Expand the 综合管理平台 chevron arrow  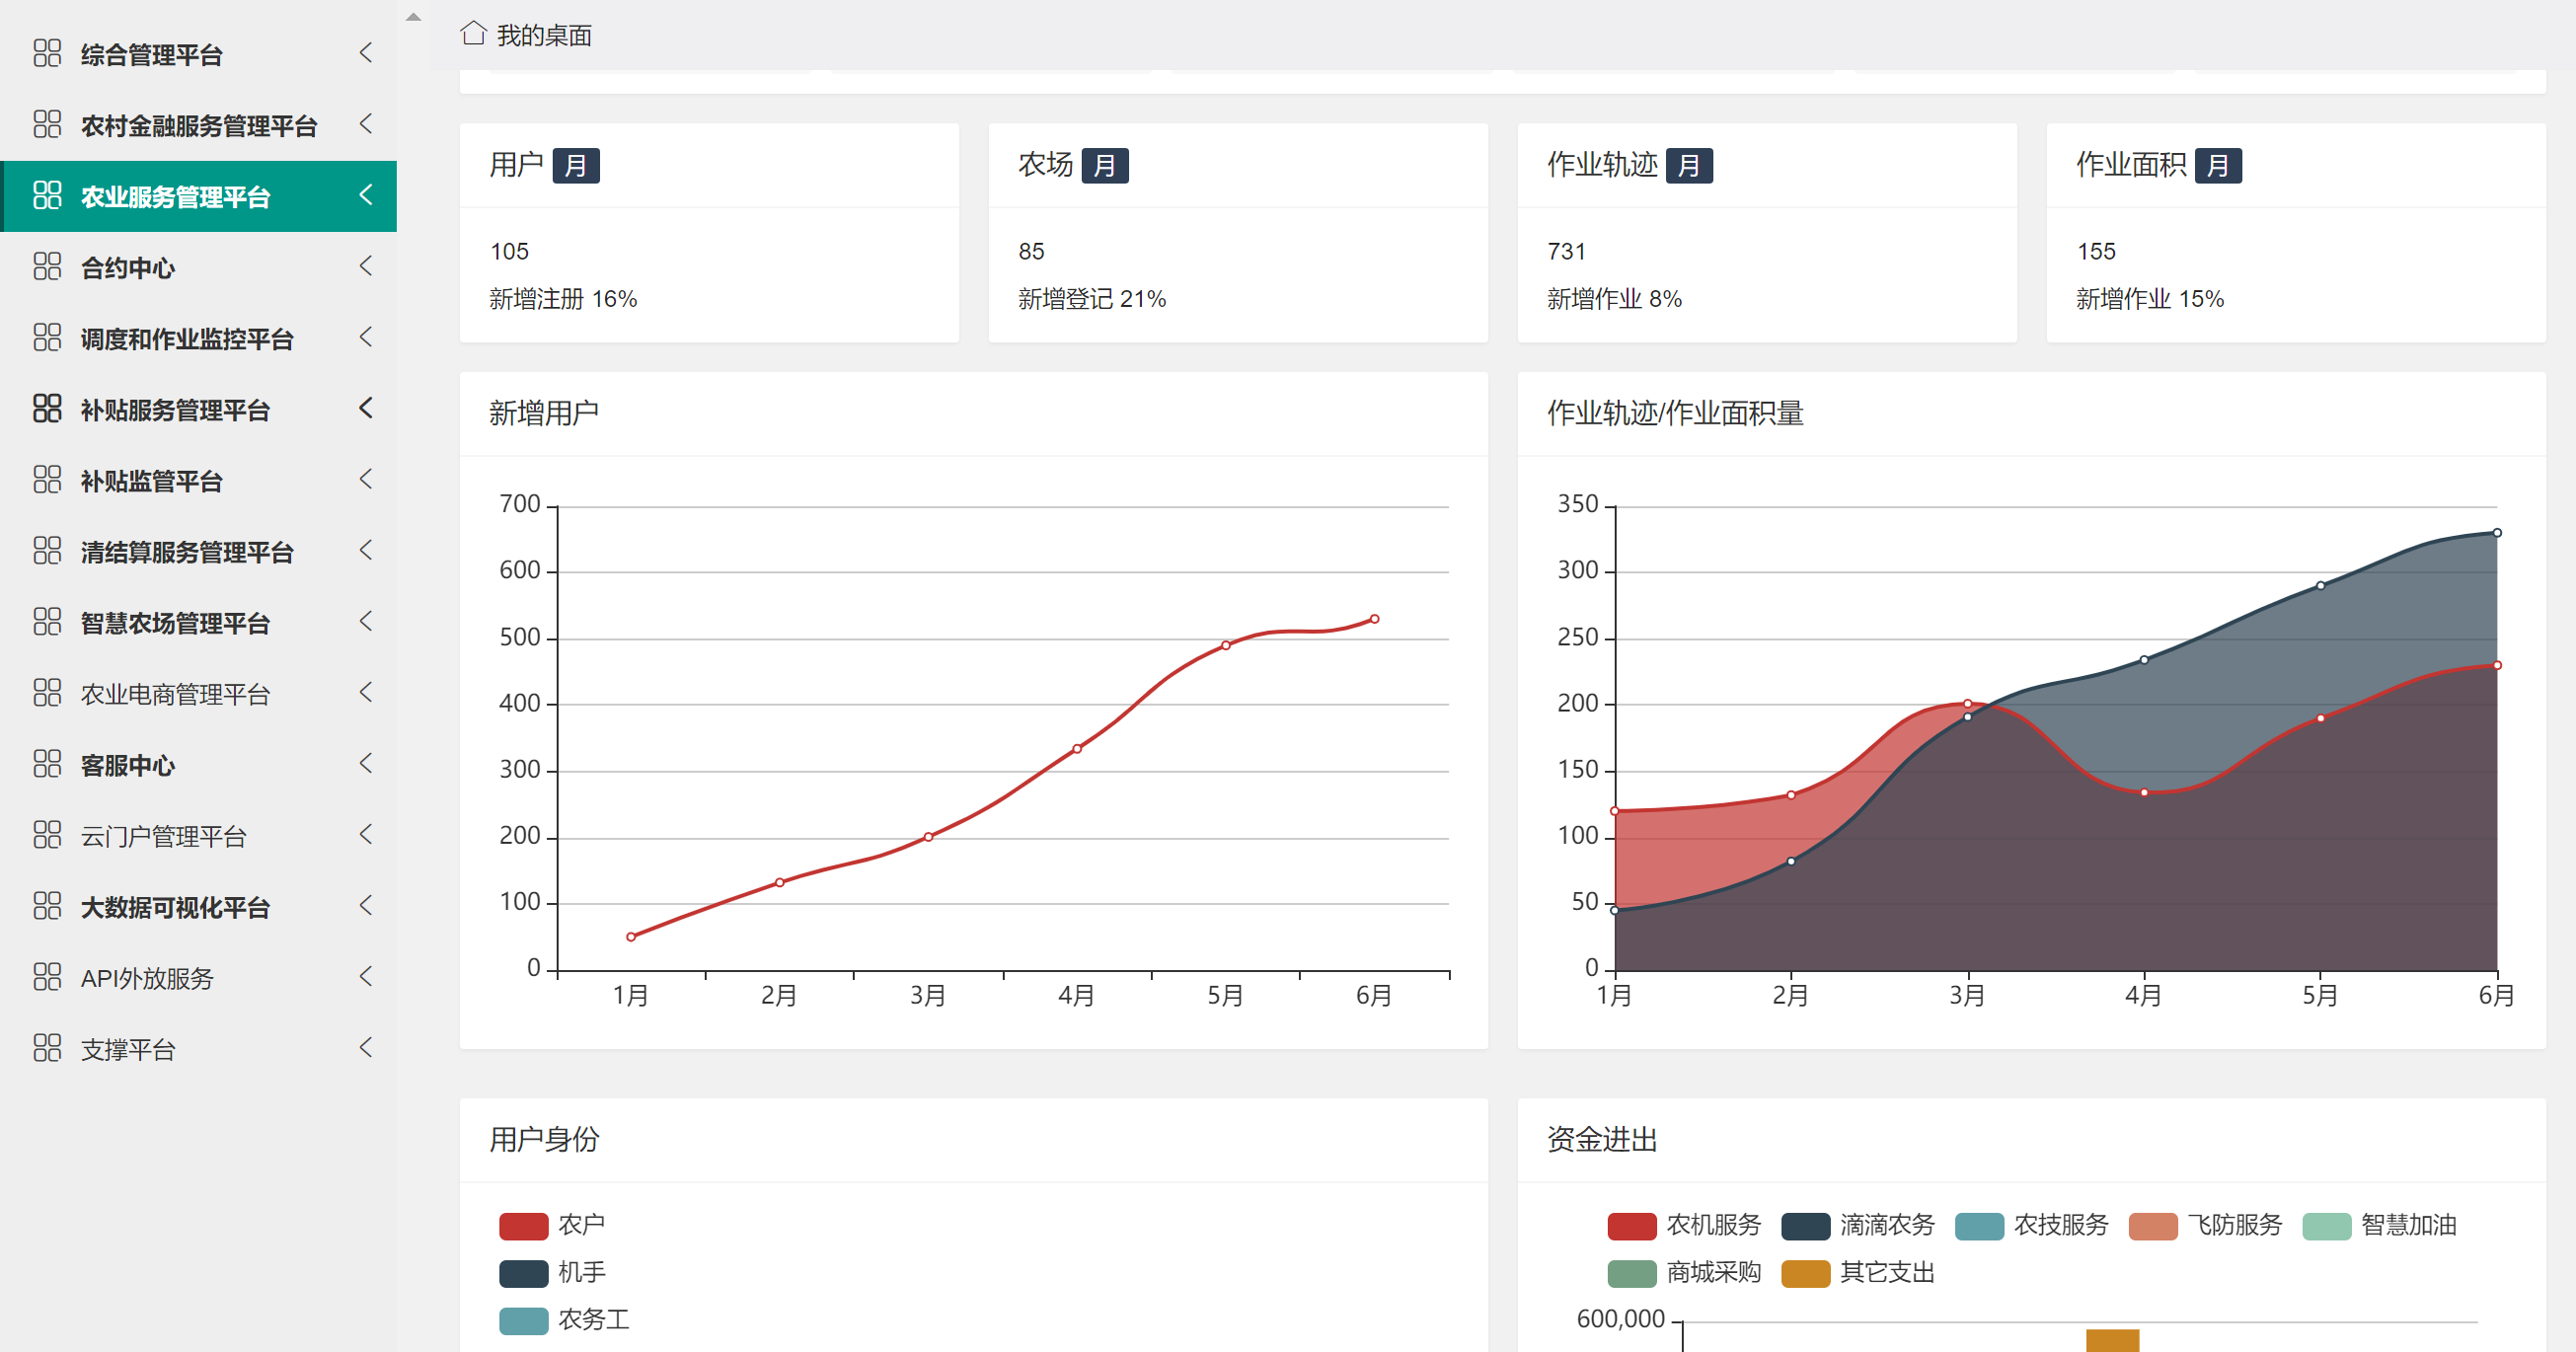pyautogui.click(x=366, y=53)
